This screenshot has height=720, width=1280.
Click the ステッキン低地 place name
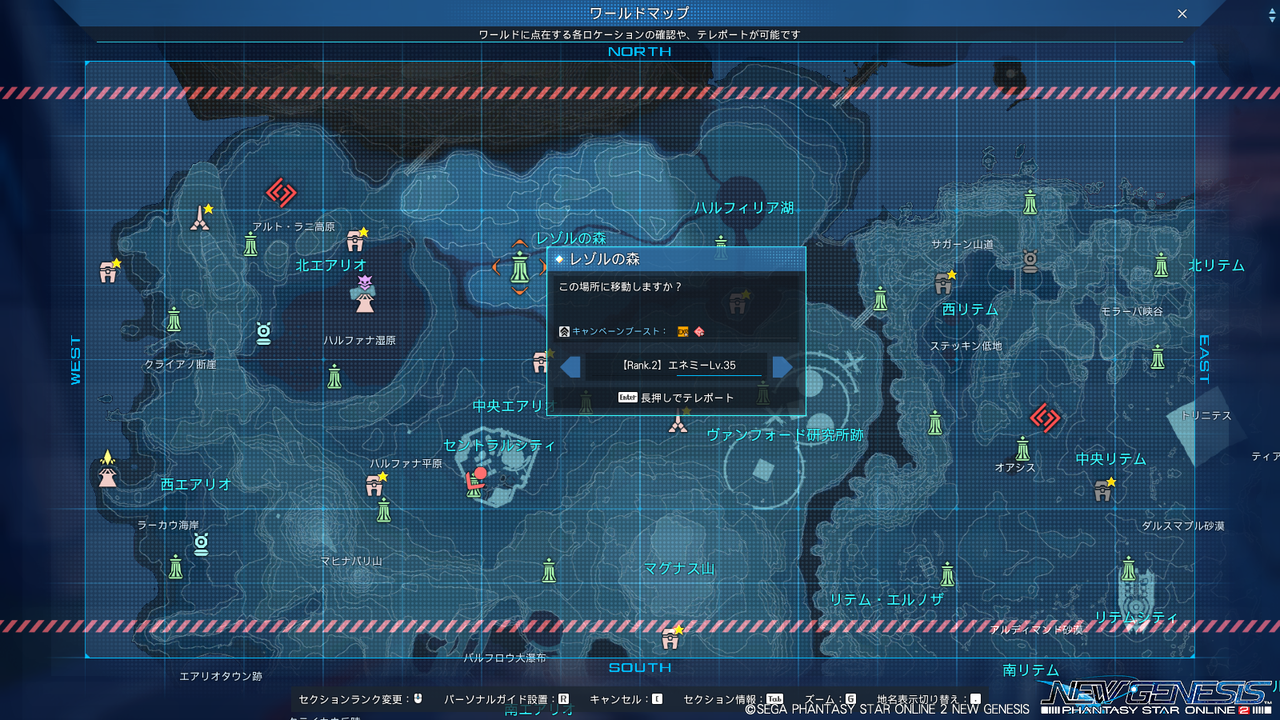point(966,346)
